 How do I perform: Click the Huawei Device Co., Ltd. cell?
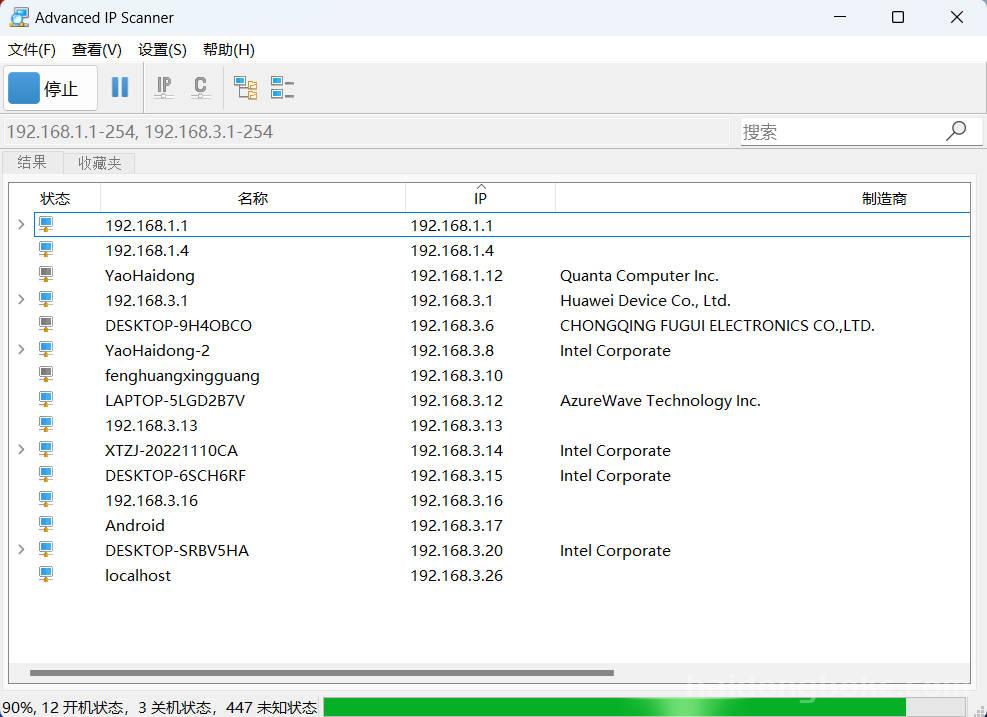[x=645, y=300]
